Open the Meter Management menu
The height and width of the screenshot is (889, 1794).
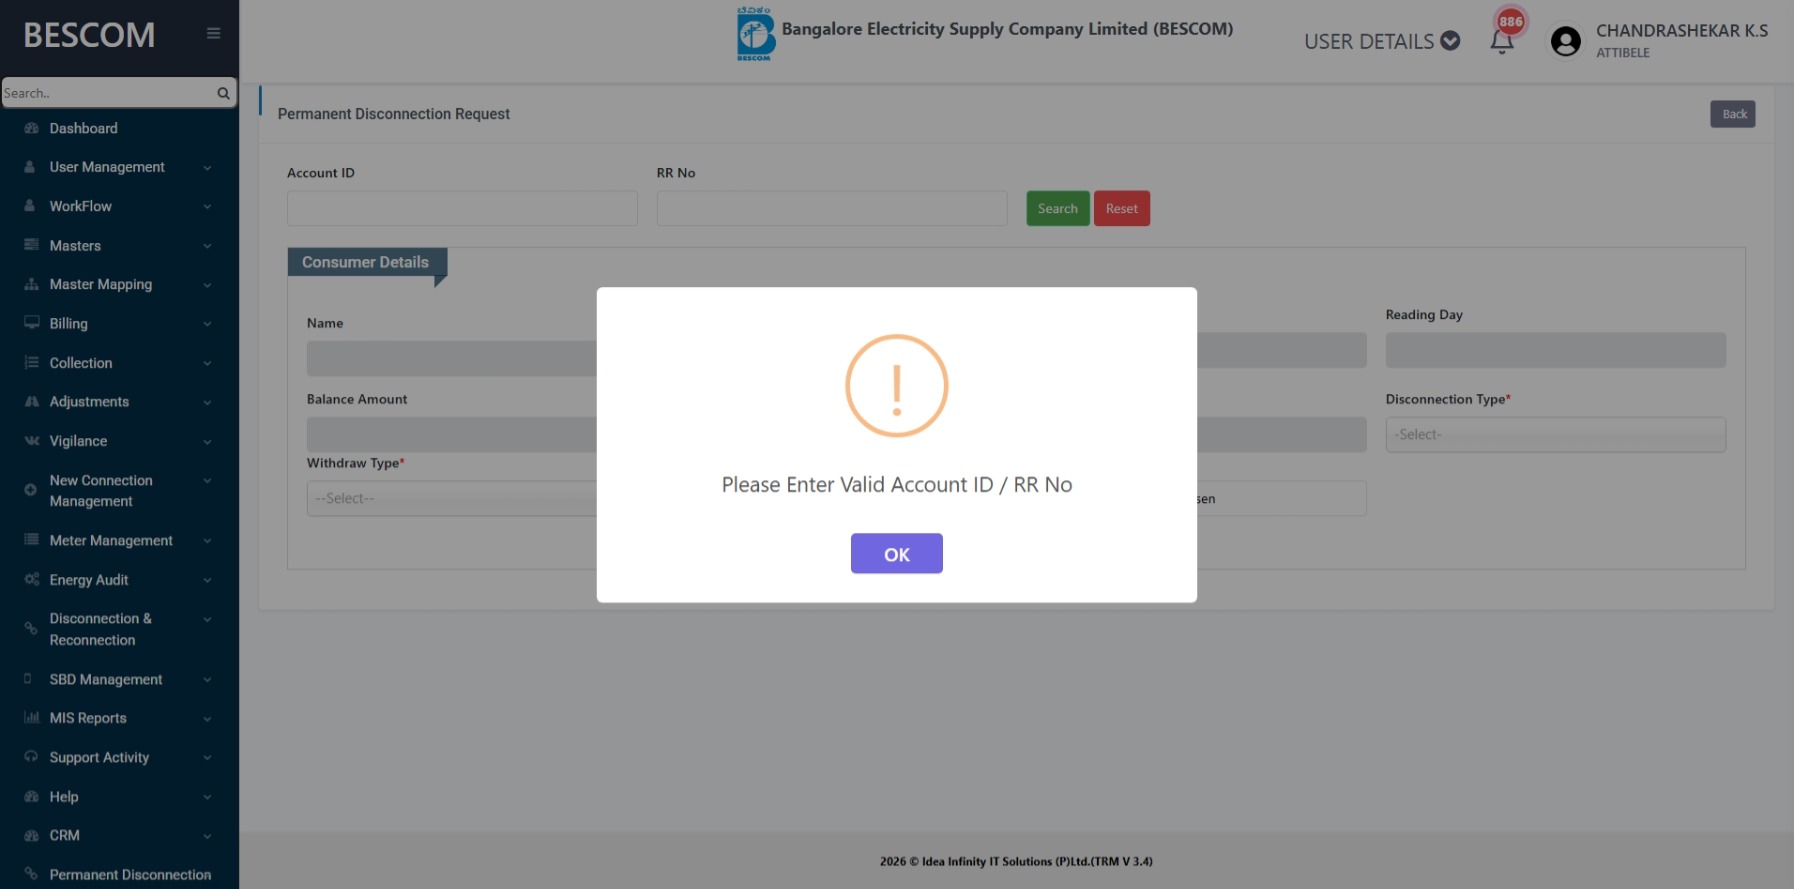pos(119,540)
